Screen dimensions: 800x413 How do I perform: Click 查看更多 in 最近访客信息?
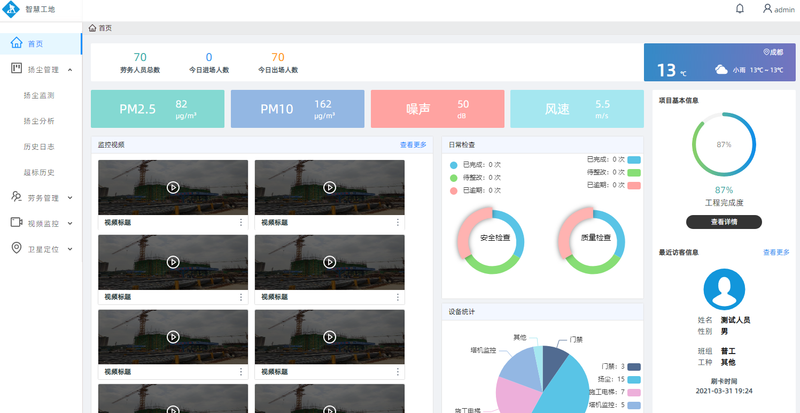776,252
